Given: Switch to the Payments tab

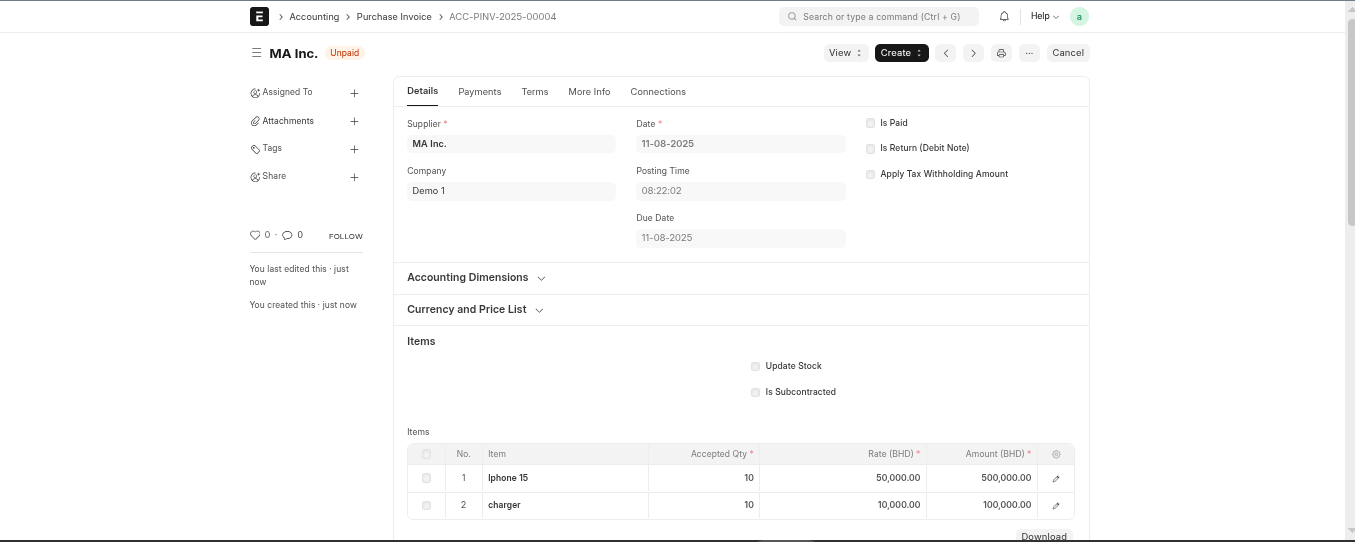Looking at the screenshot, I should tap(479, 92).
